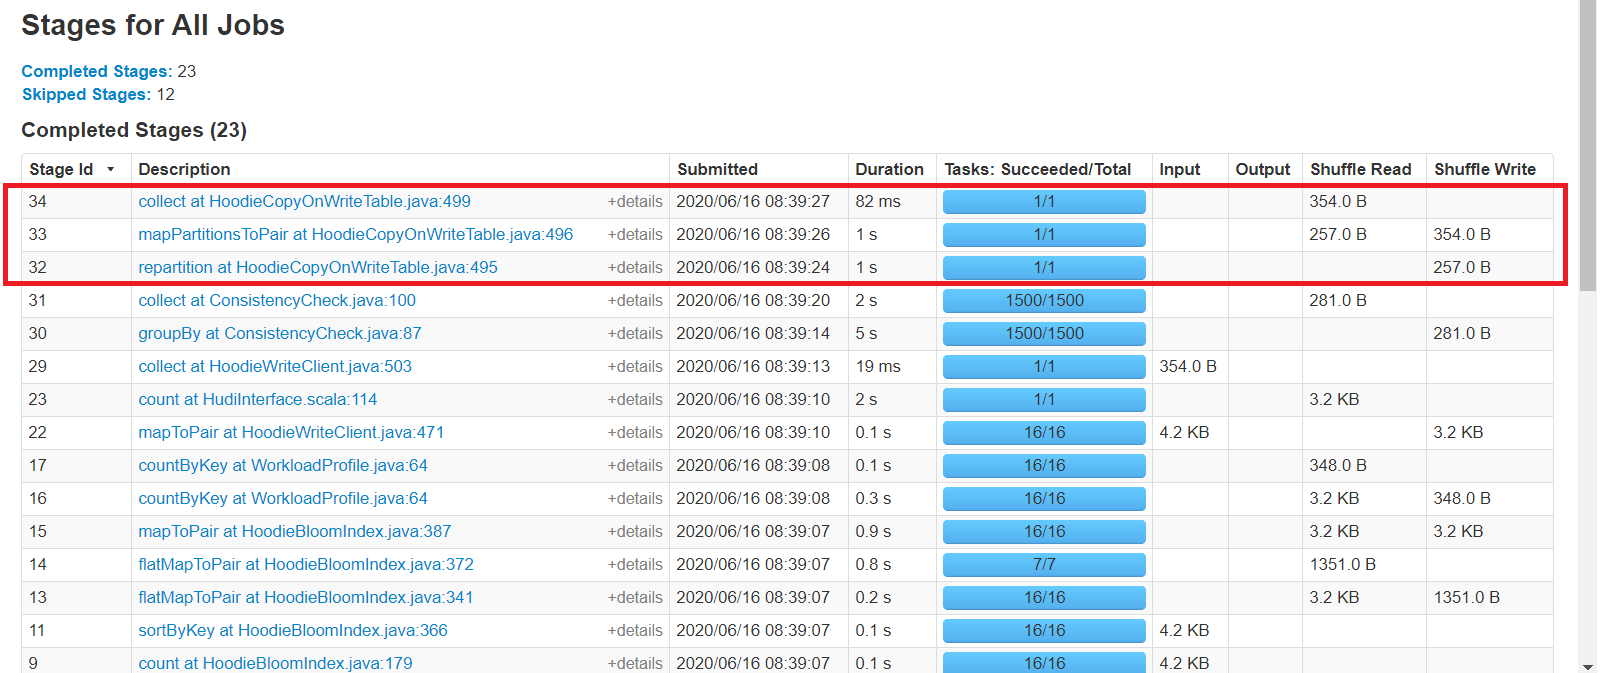1600x673 pixels.
Task: Click 1500/1500 progress bar for stage 30
Action: pyautogui.click(x=1044, y=333)
